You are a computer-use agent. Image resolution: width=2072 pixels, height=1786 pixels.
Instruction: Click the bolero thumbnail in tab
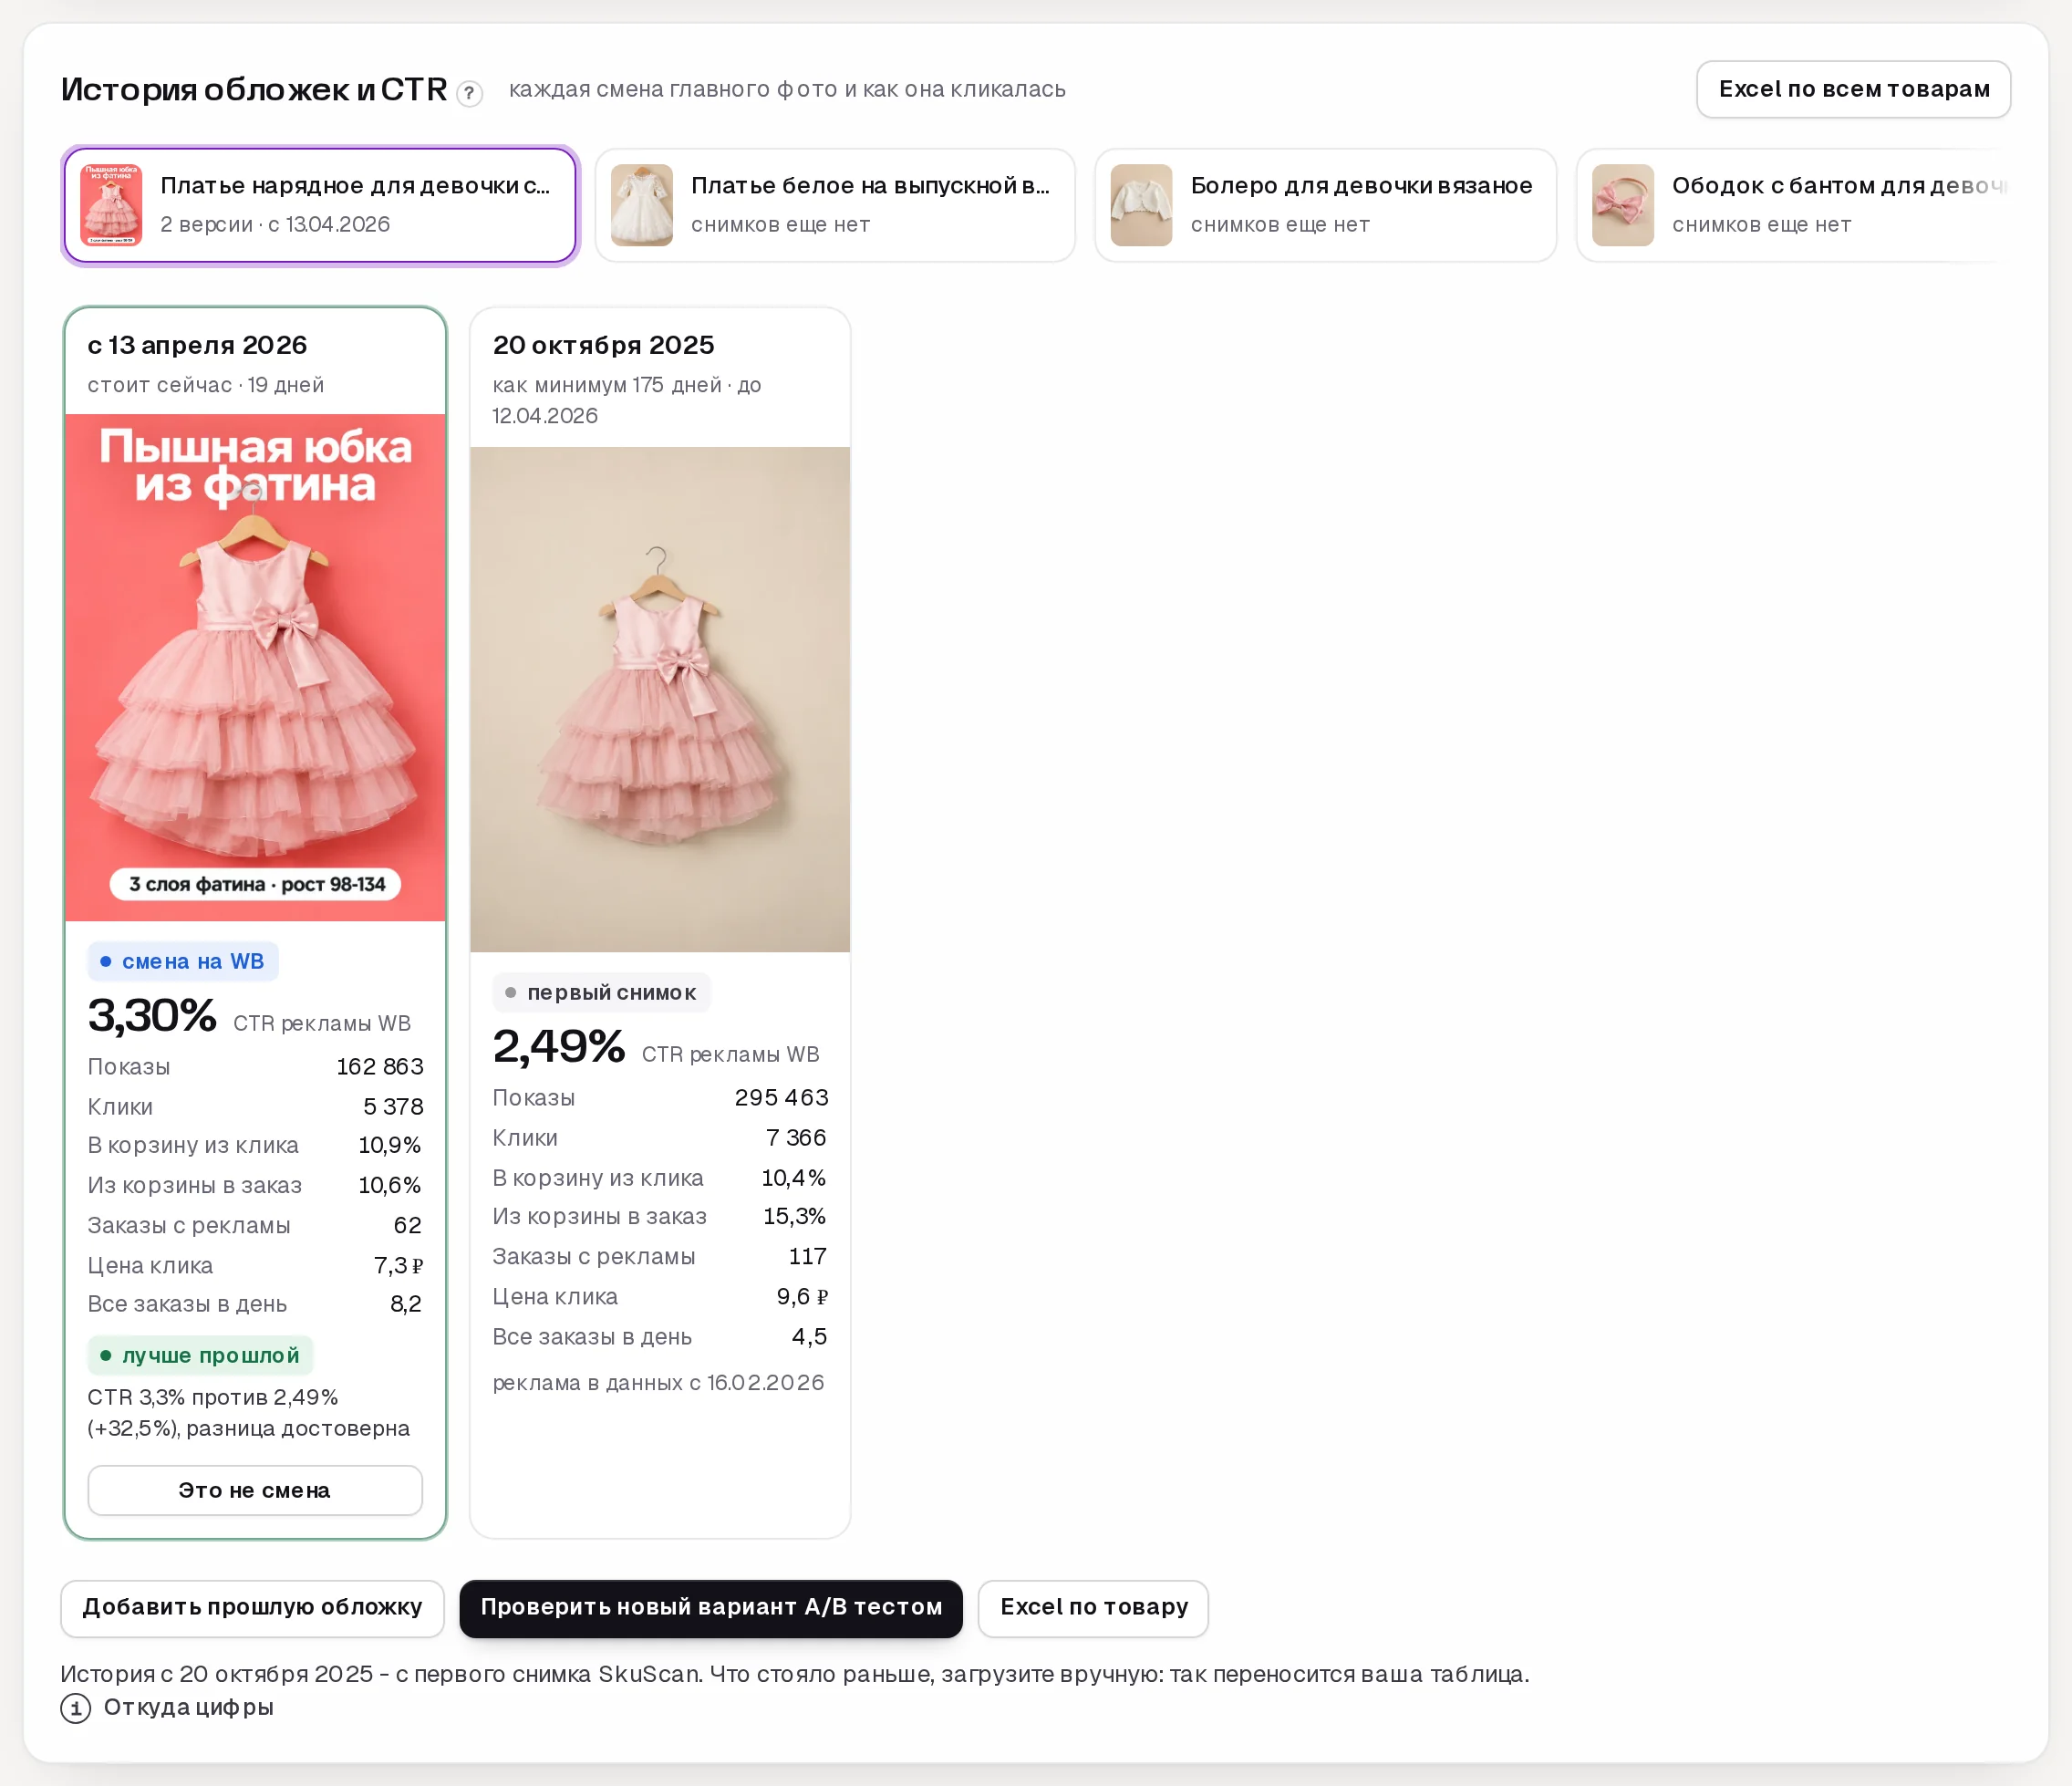(x=1141, y=205)
